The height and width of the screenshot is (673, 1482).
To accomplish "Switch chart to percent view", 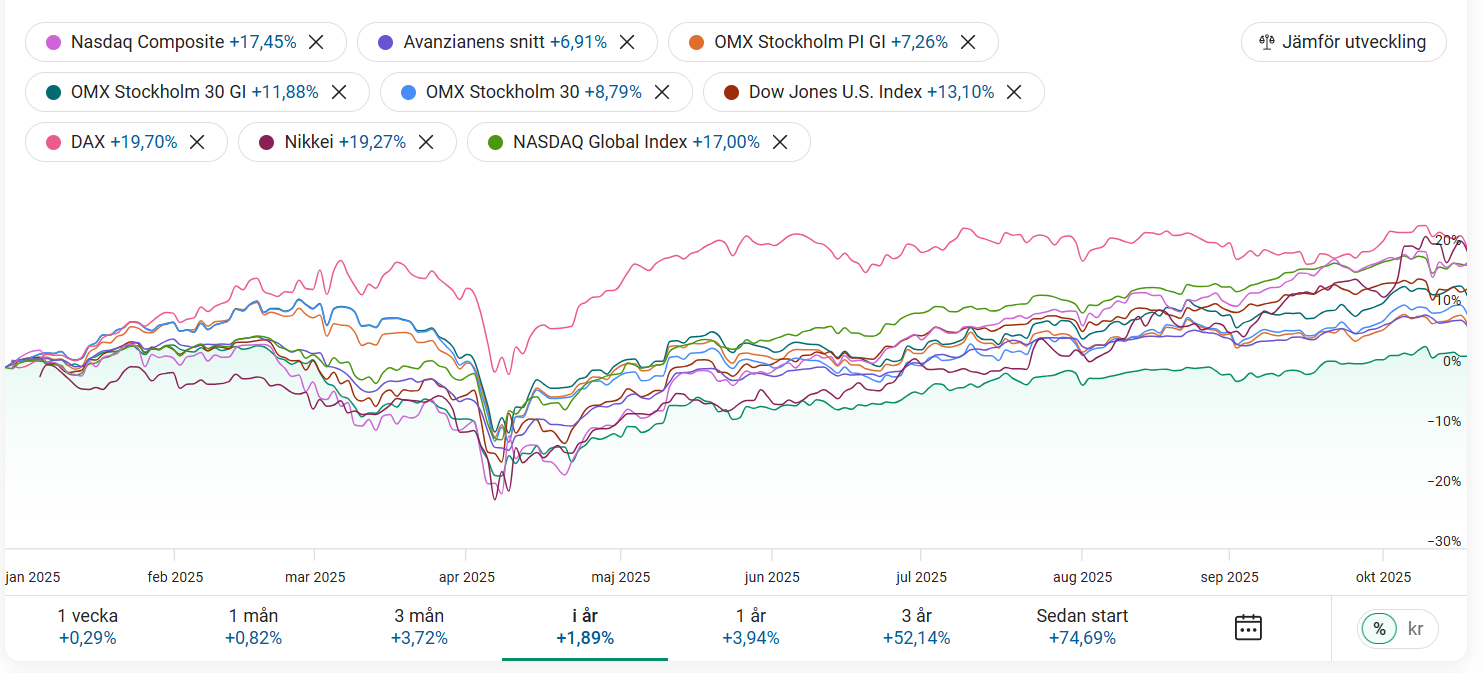I will [1379, 629].
